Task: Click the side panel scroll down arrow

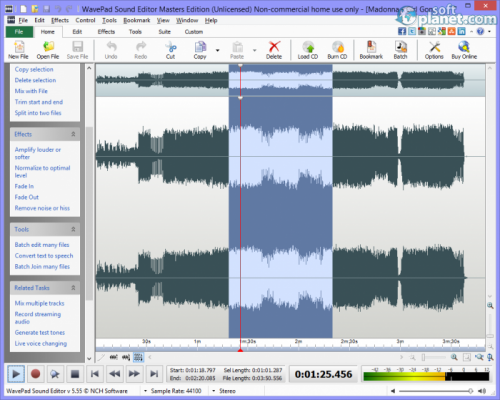Action: (x=89, y=359)
